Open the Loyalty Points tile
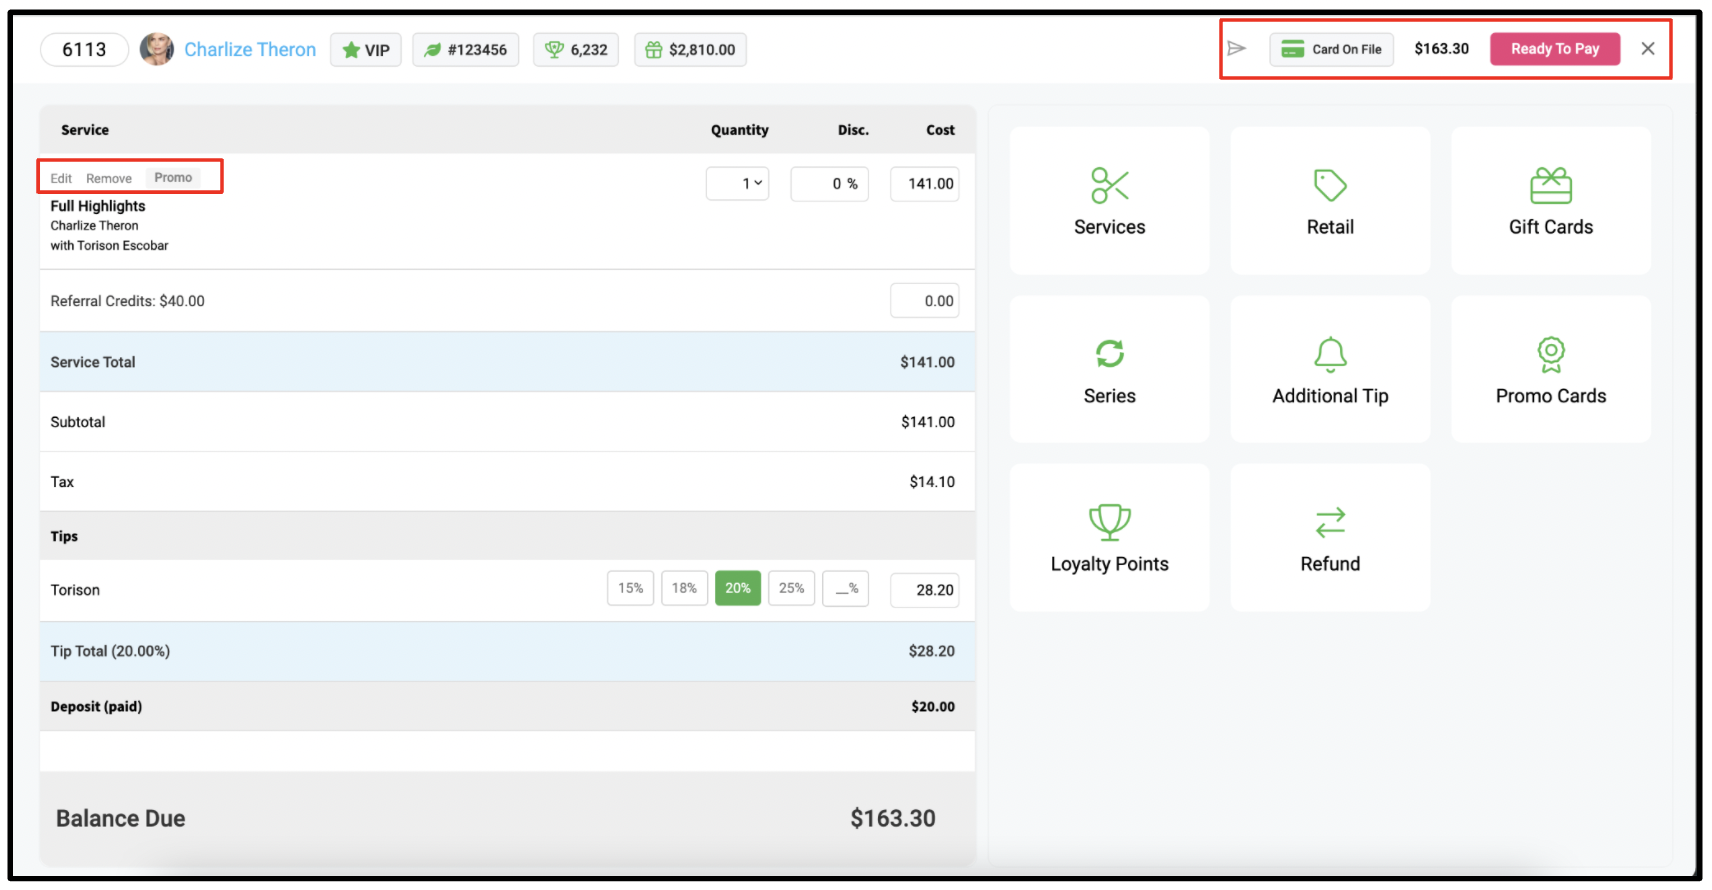 pyautogui.click(x=1109, y=537)
